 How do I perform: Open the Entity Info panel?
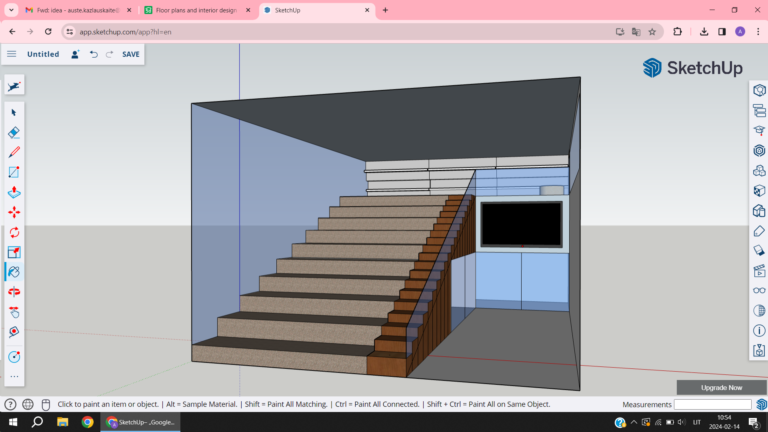(x=759, y=90)
